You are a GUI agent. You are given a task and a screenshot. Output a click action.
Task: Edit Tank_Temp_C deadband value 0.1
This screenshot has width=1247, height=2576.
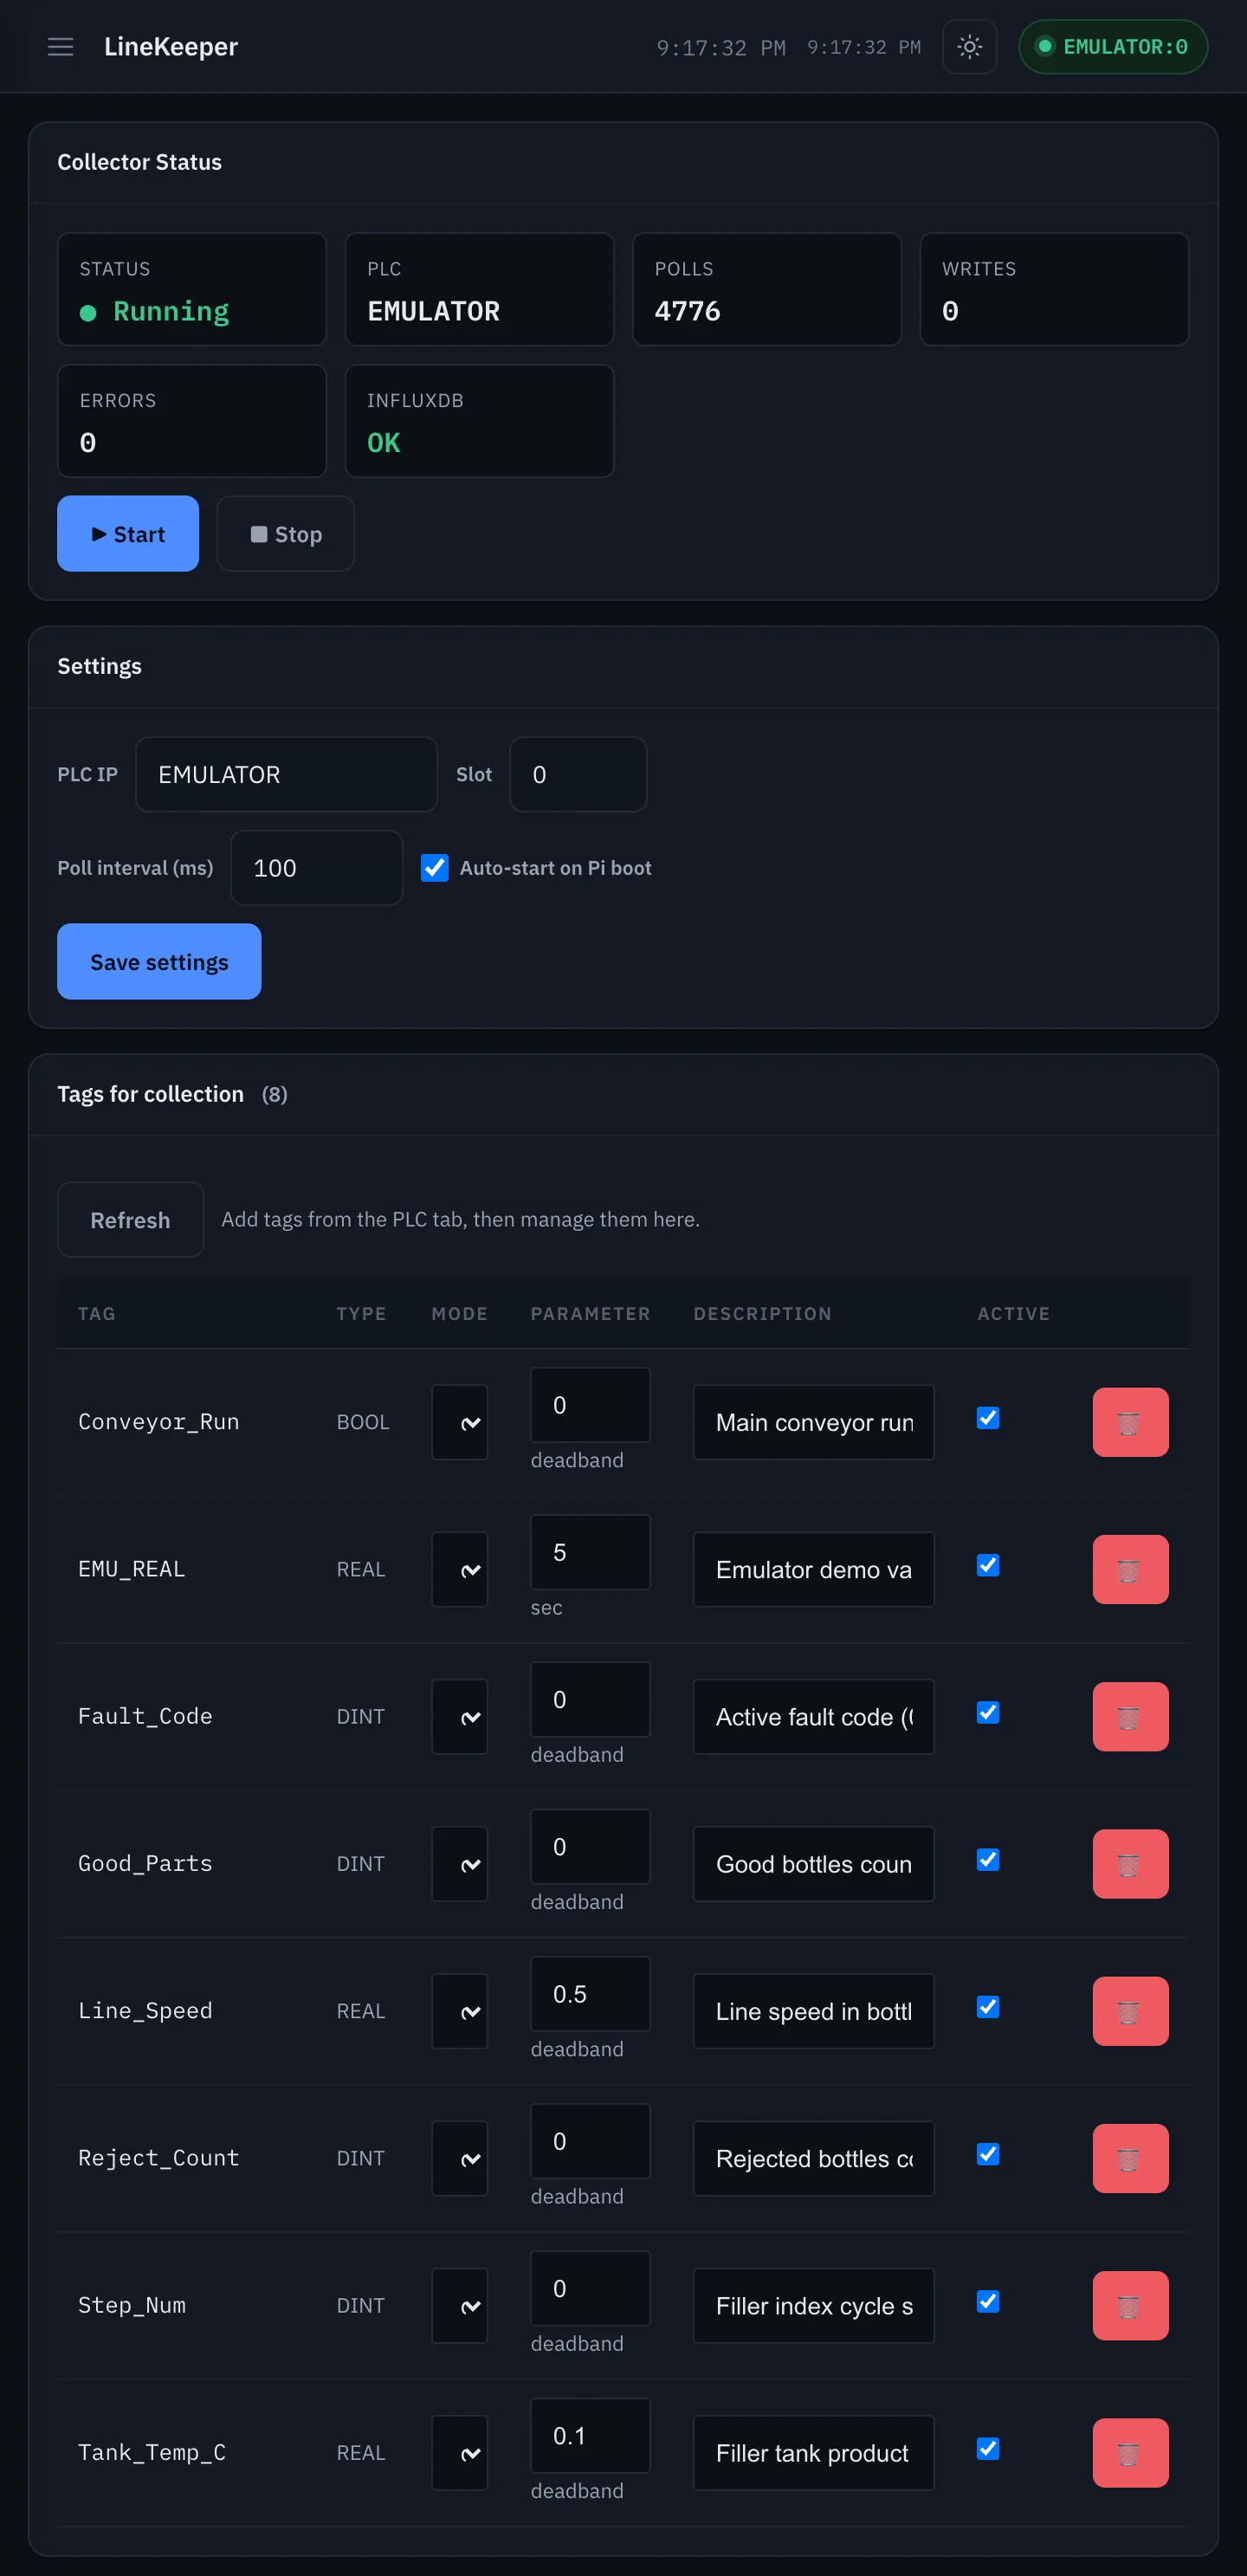coord(590,2435)
